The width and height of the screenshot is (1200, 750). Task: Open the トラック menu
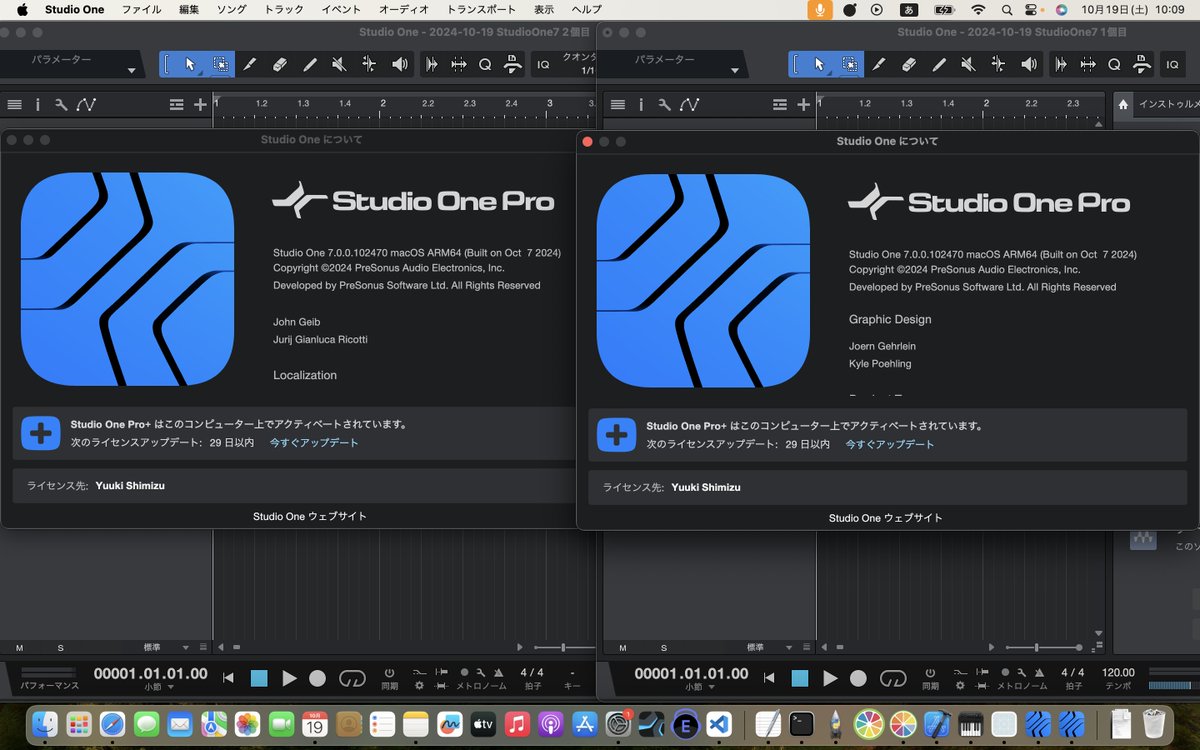(x=284, y=9)
